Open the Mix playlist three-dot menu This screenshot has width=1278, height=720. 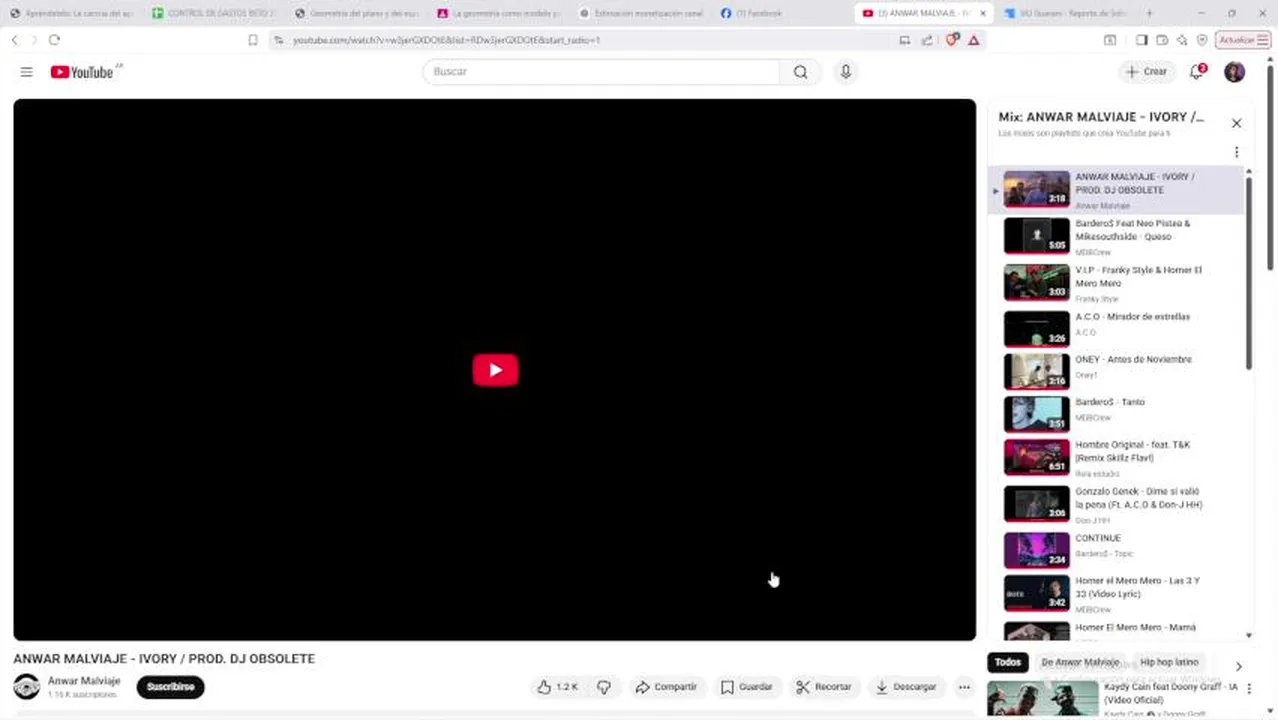point(1236,152)
